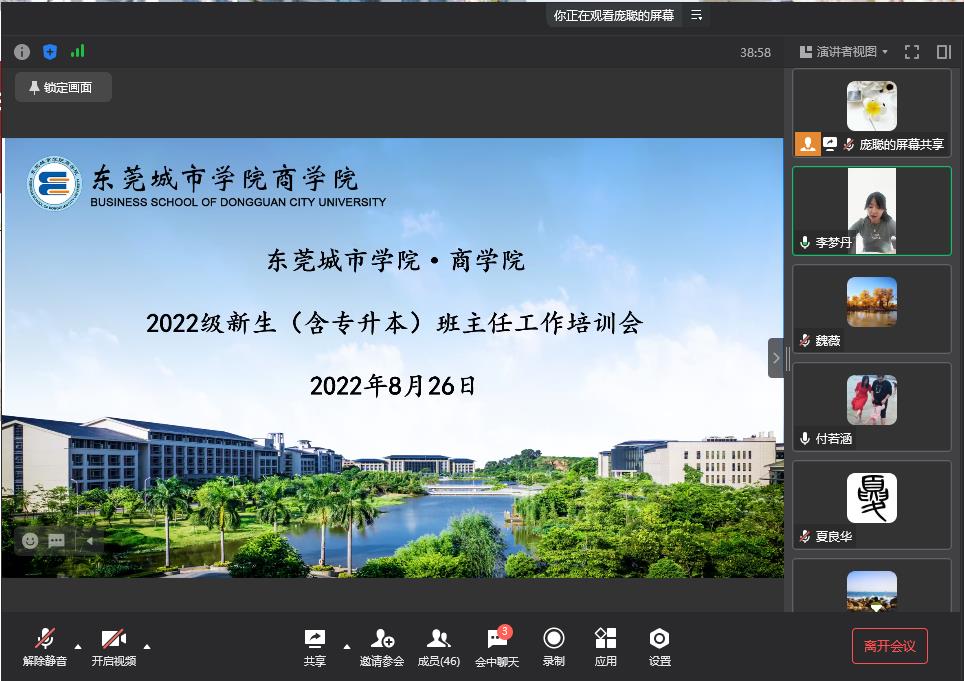Toggle the side panel layout icon
The image size is (964, 681).
944,52
